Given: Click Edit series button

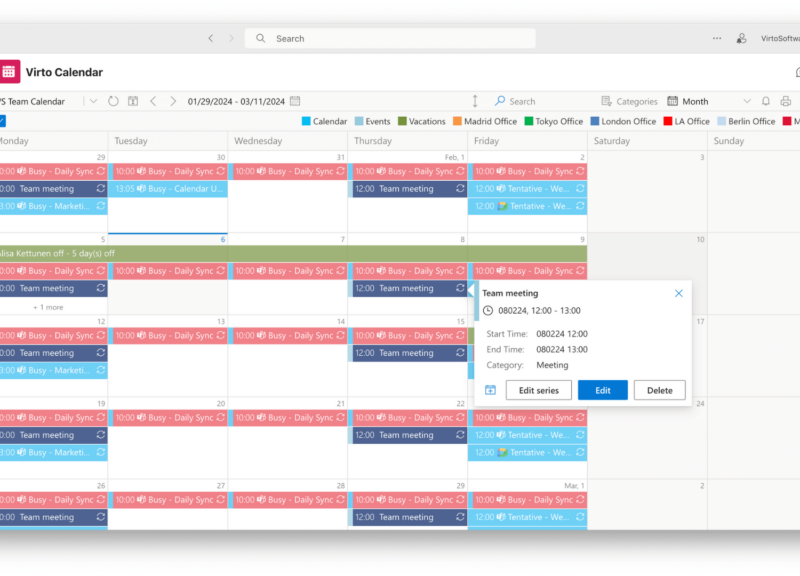Looking at the screenshot, I should [x=539, y=390].
